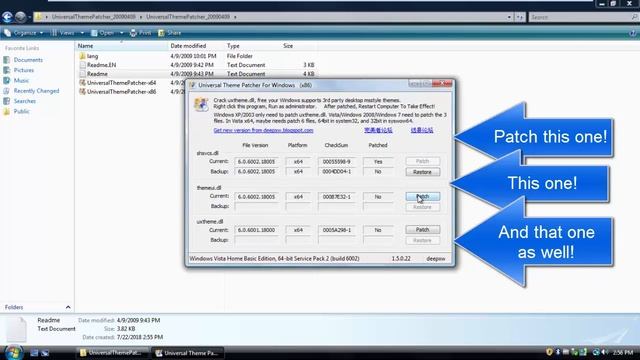Click the status bar version 1.5.0.22

[x=401, y=259]
